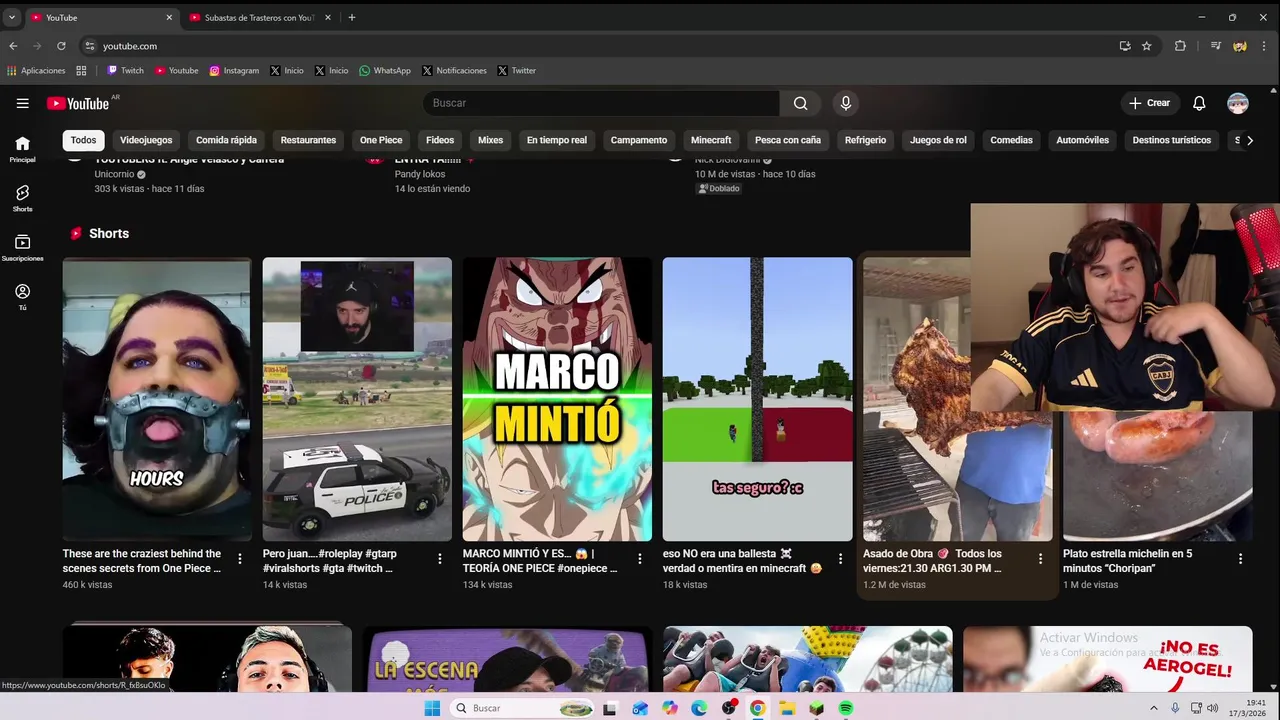The height and width of the screenshot is (720, 1280).
Task: Open options for the MARCO MINTIÓ short
Action: coord(640,559)
